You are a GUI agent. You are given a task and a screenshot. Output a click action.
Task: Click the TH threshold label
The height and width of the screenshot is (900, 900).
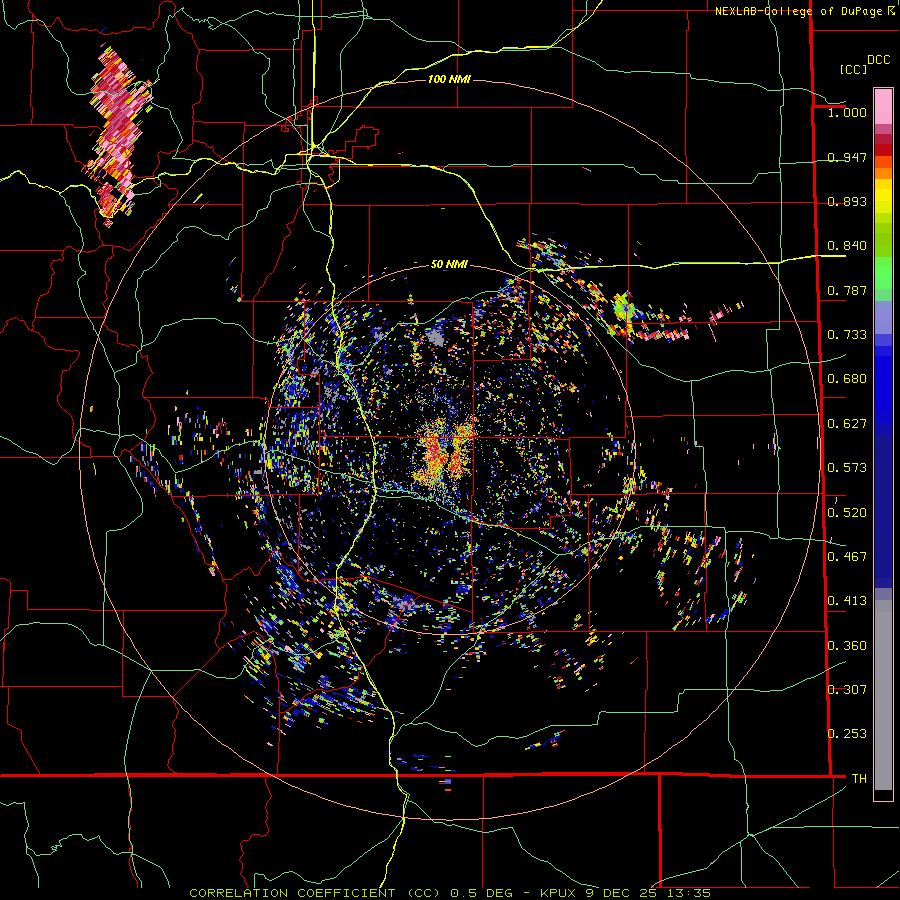tap(859, 779)
